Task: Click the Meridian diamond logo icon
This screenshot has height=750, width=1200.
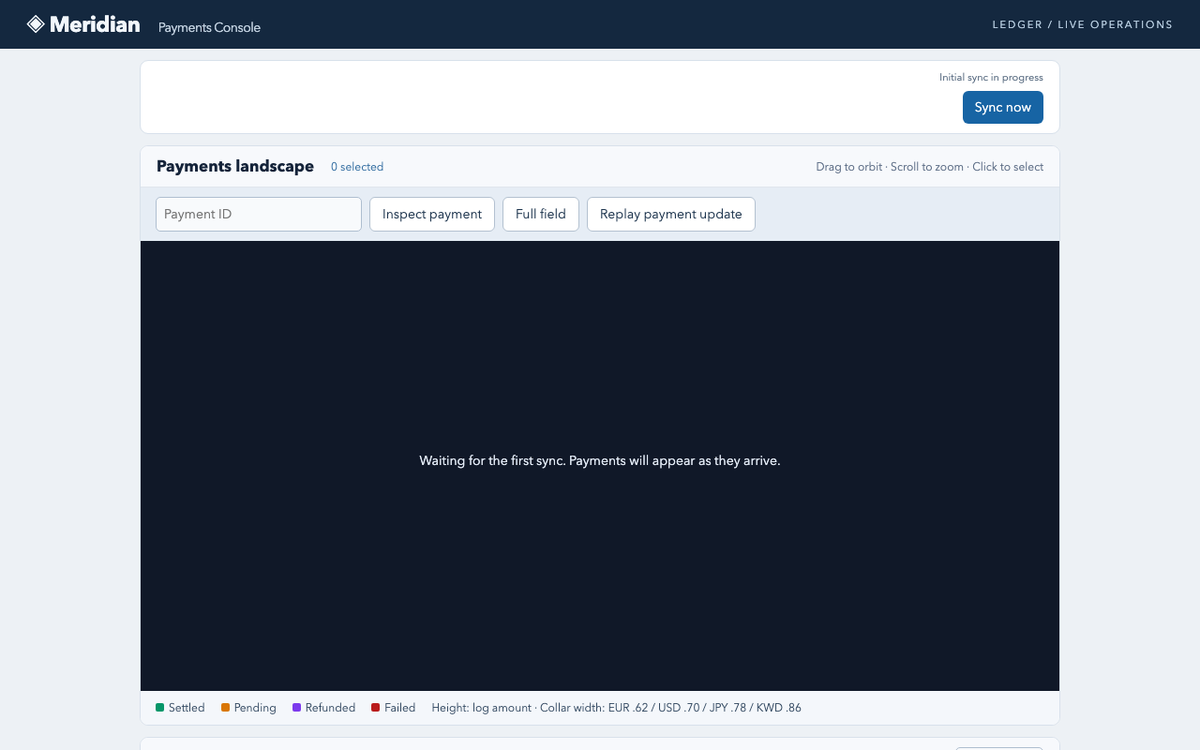Action: pos(35,24)
